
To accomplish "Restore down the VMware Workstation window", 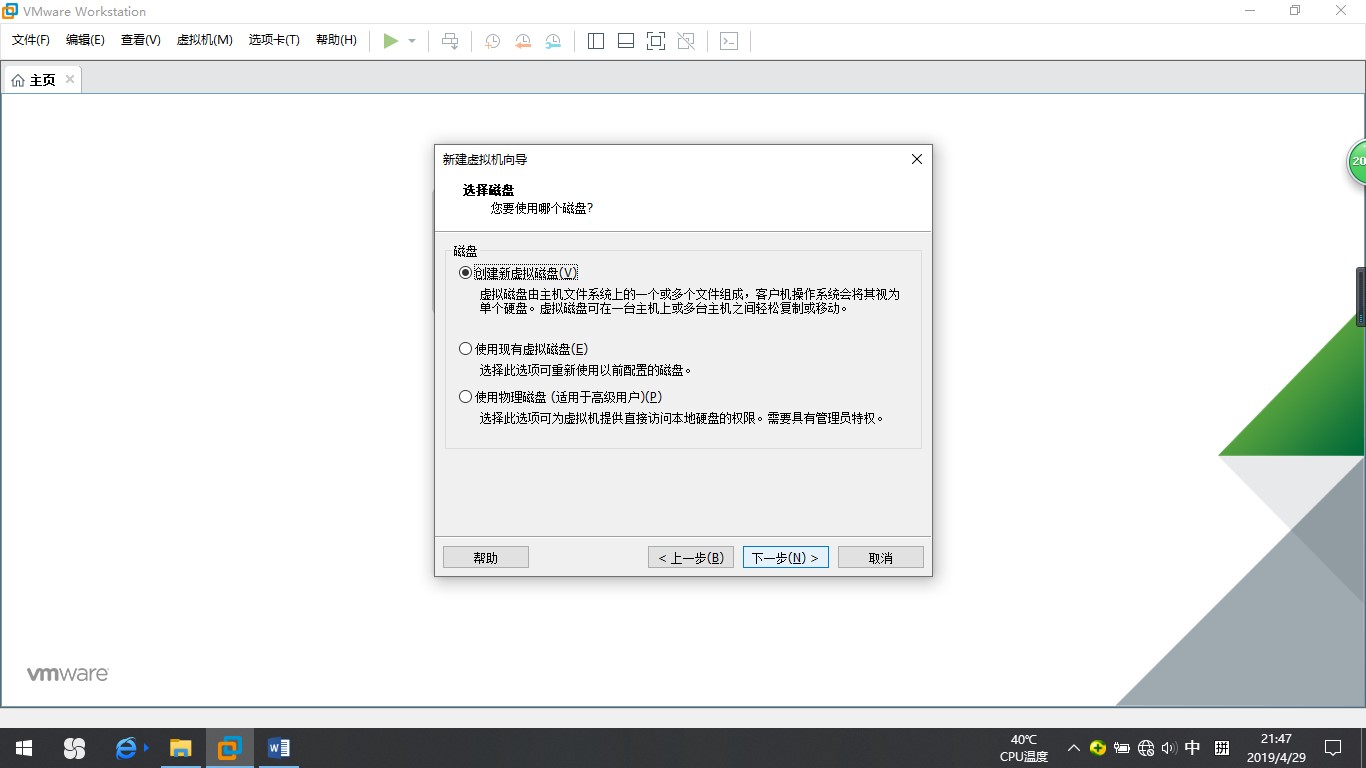I will pos(1295,11).
